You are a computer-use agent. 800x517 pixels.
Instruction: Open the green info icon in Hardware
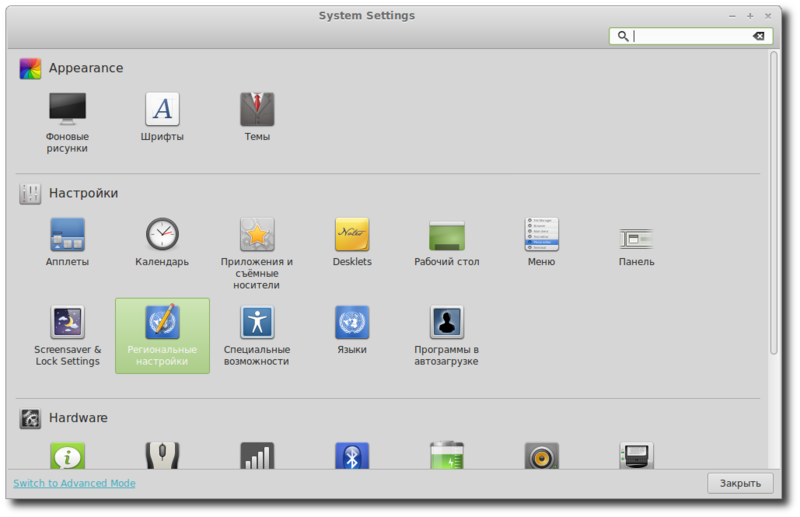point(67,456)
